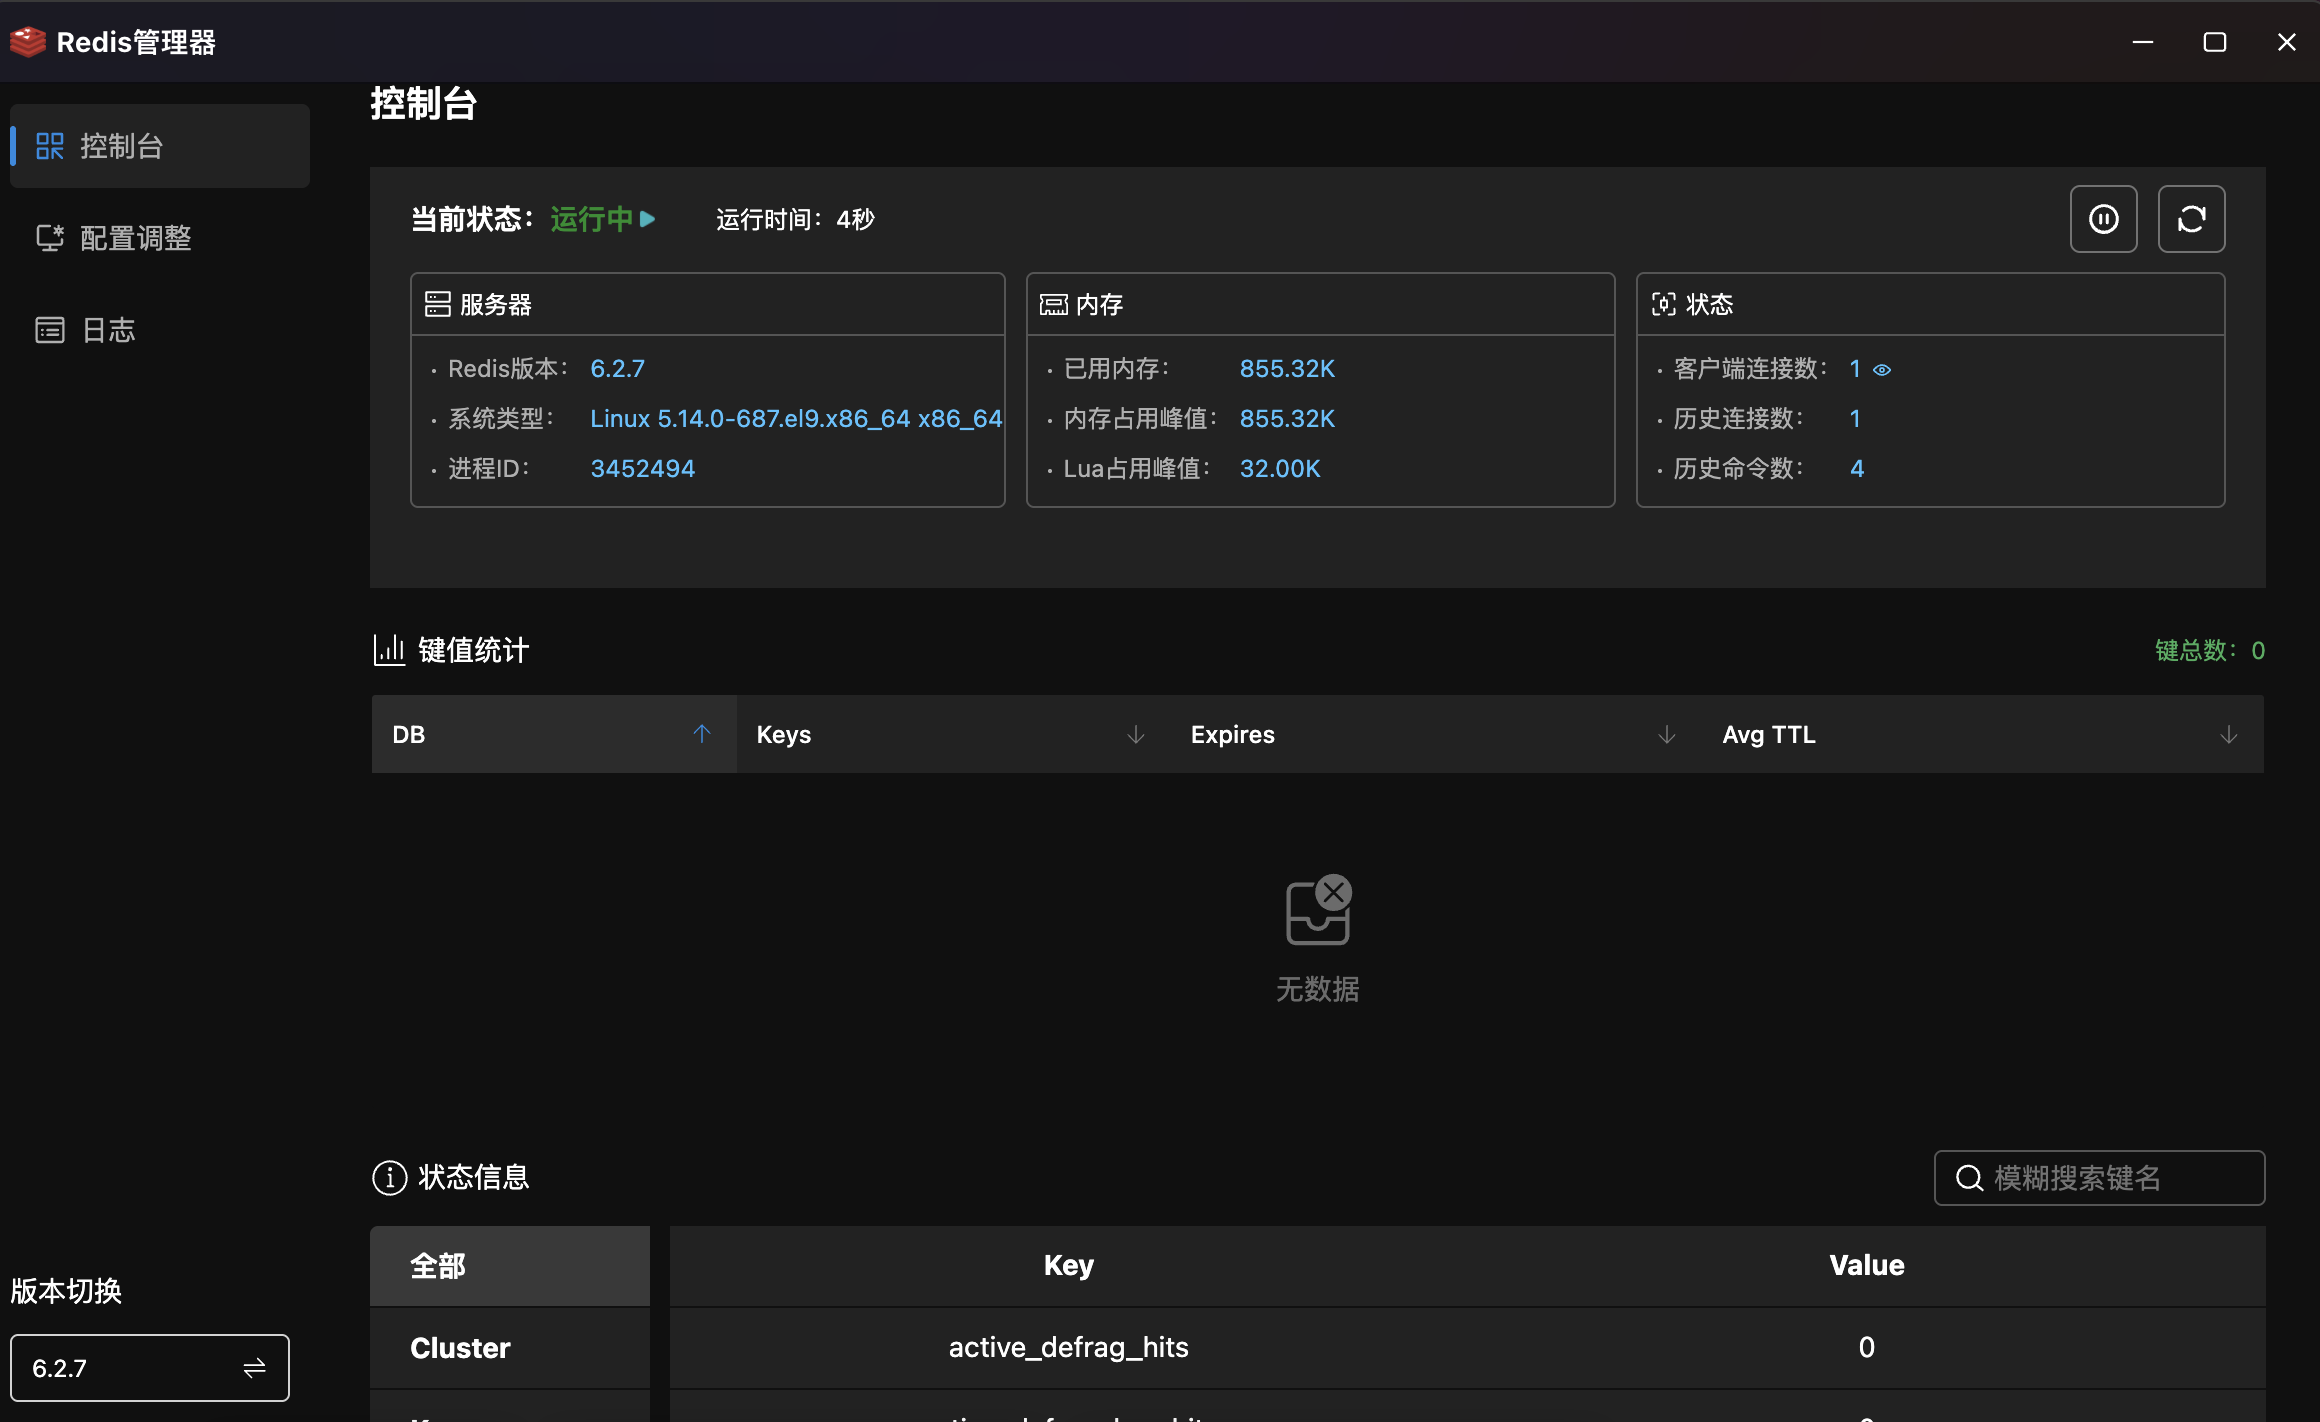Close the Redis管理器 window
This screenshot has width=2320, height=1422.
point(2287,42)
